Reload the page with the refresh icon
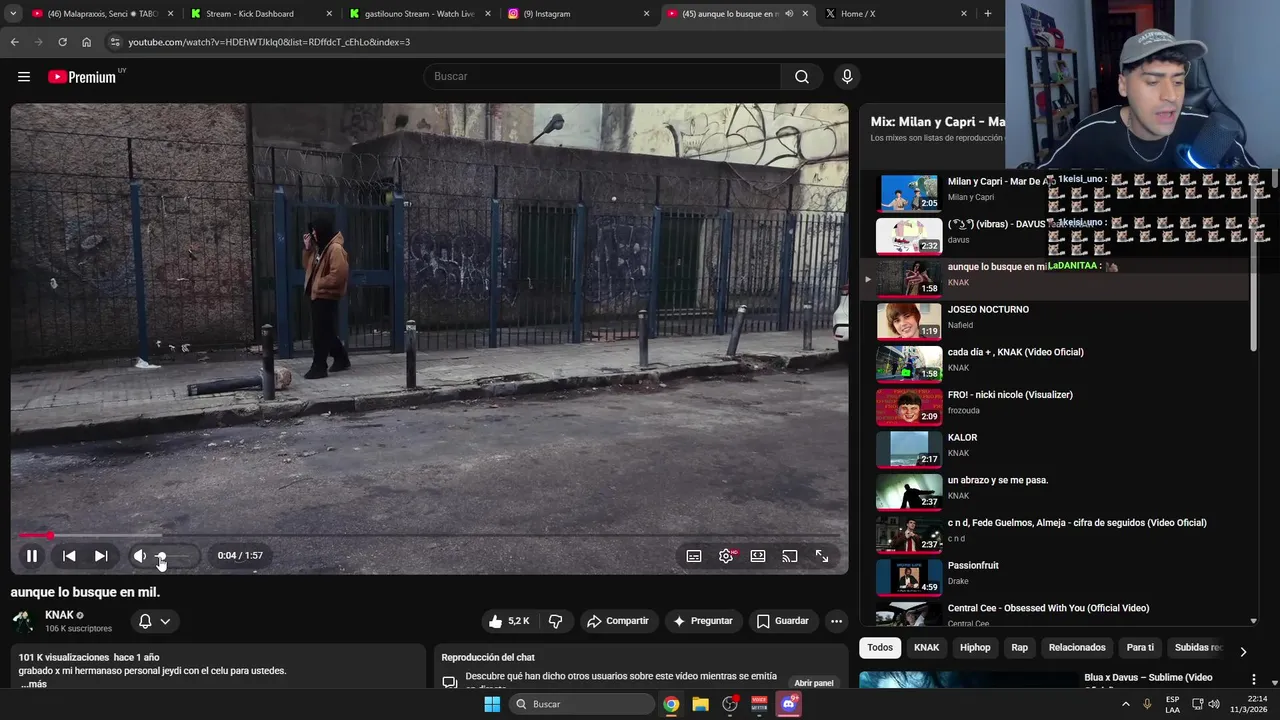 [x=62, y=42]
